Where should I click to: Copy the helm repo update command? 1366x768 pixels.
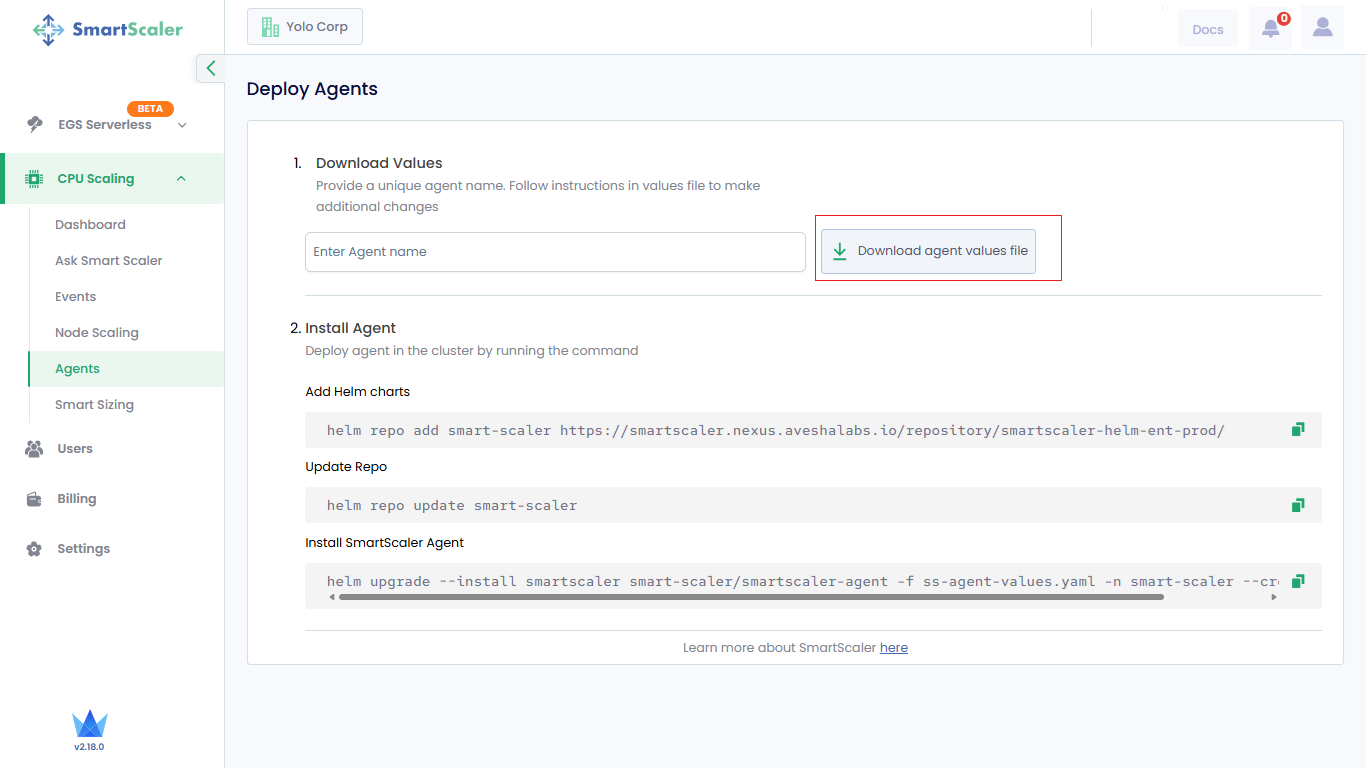point(1297,505)
